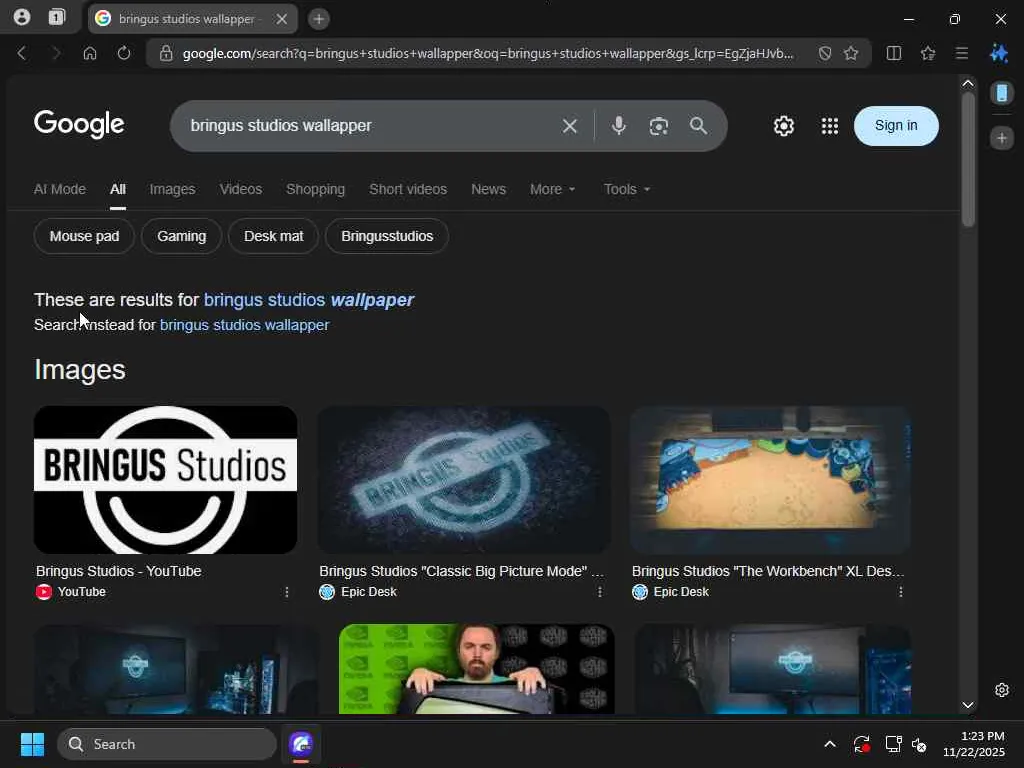Switch to Videos tab

click(240, 189)
